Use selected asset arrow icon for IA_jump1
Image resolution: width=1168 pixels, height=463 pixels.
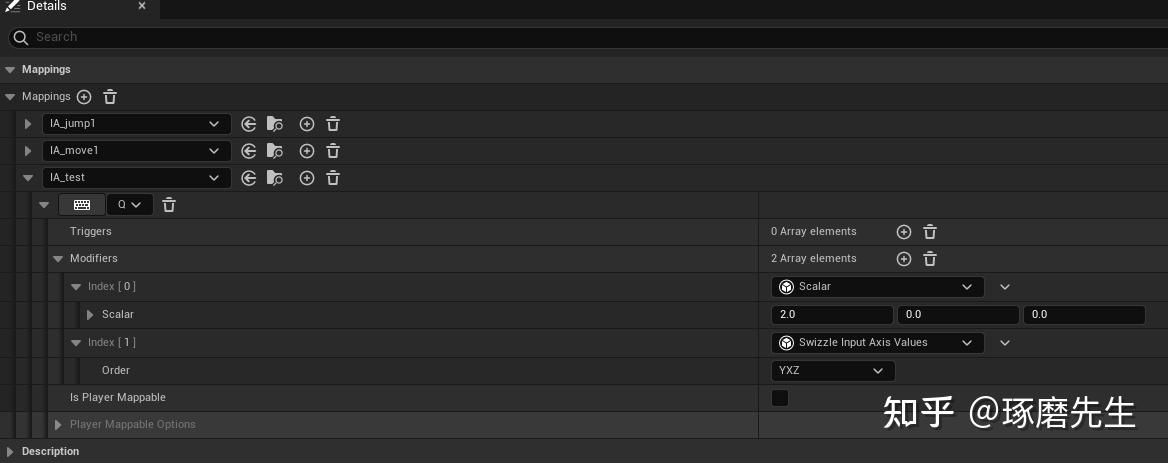249,124
